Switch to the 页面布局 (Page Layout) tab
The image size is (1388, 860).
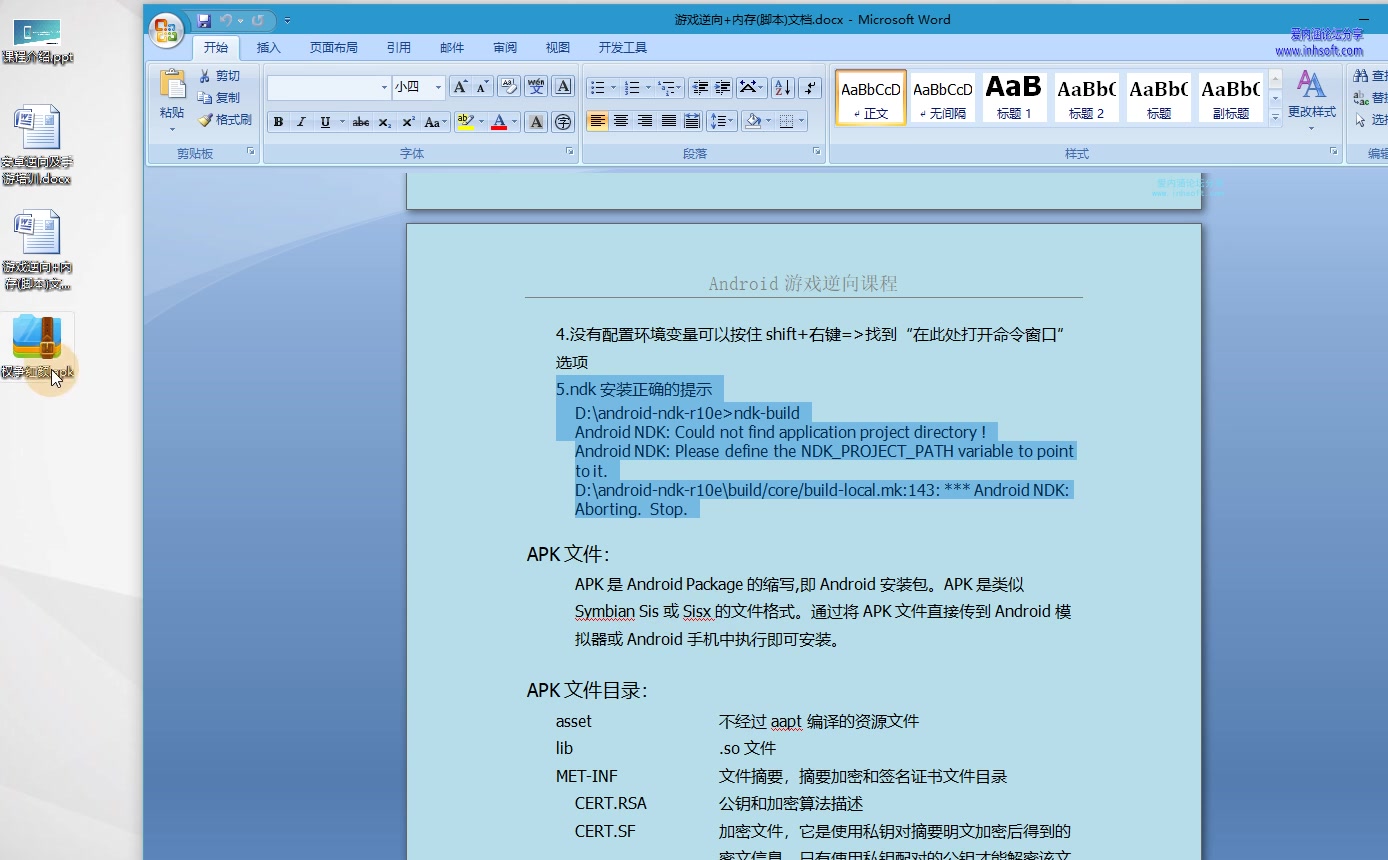pyautogui.click(x=333, y=47)
